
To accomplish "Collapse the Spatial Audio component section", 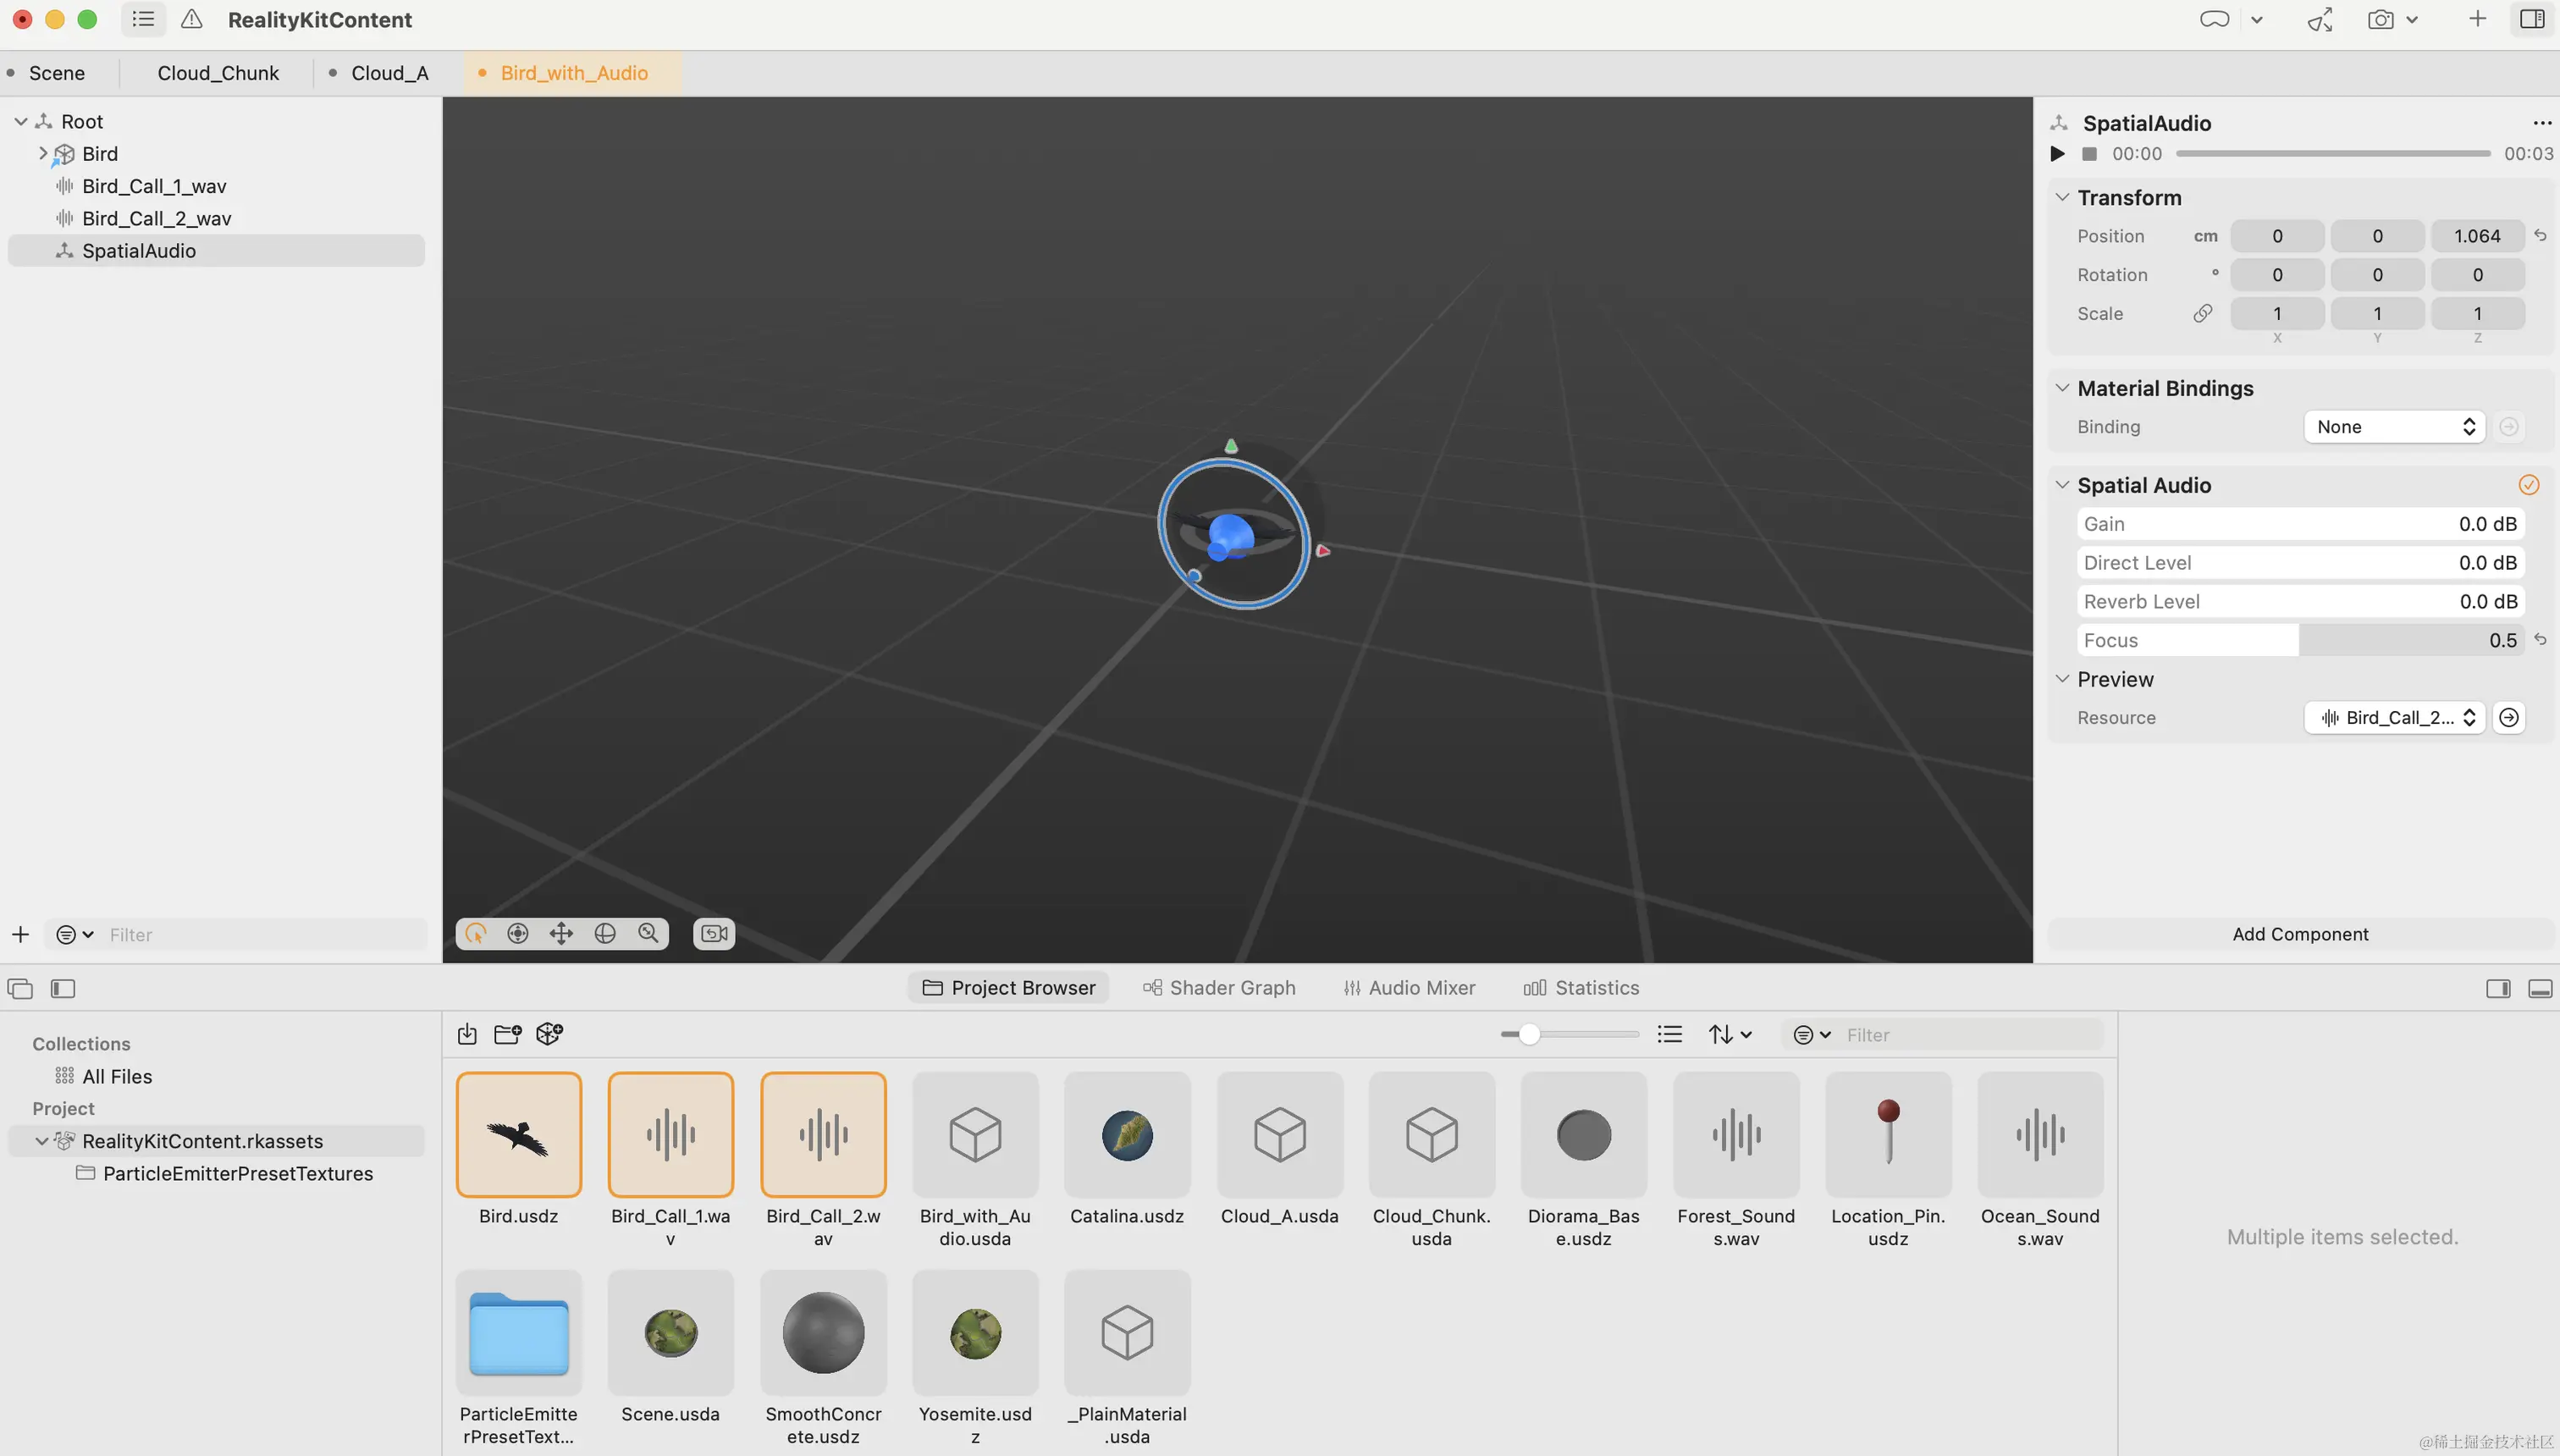I will coord(2062,485).
